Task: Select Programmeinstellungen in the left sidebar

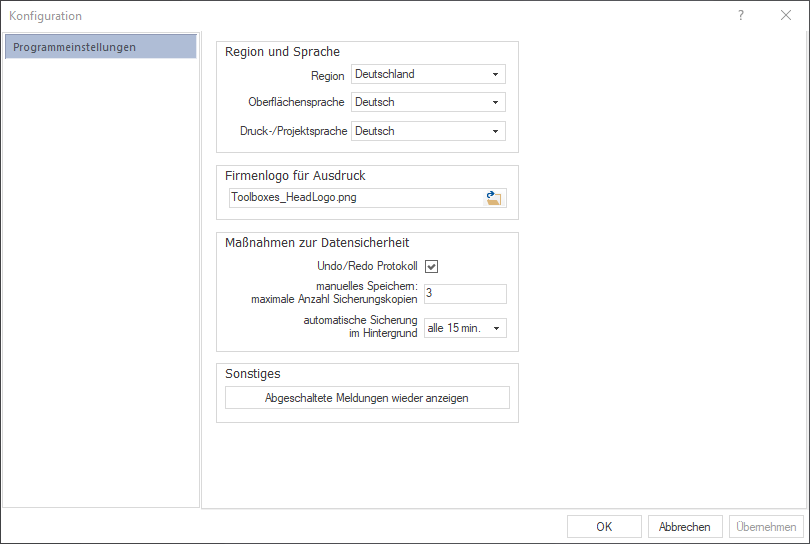Action: coord(101,47)
